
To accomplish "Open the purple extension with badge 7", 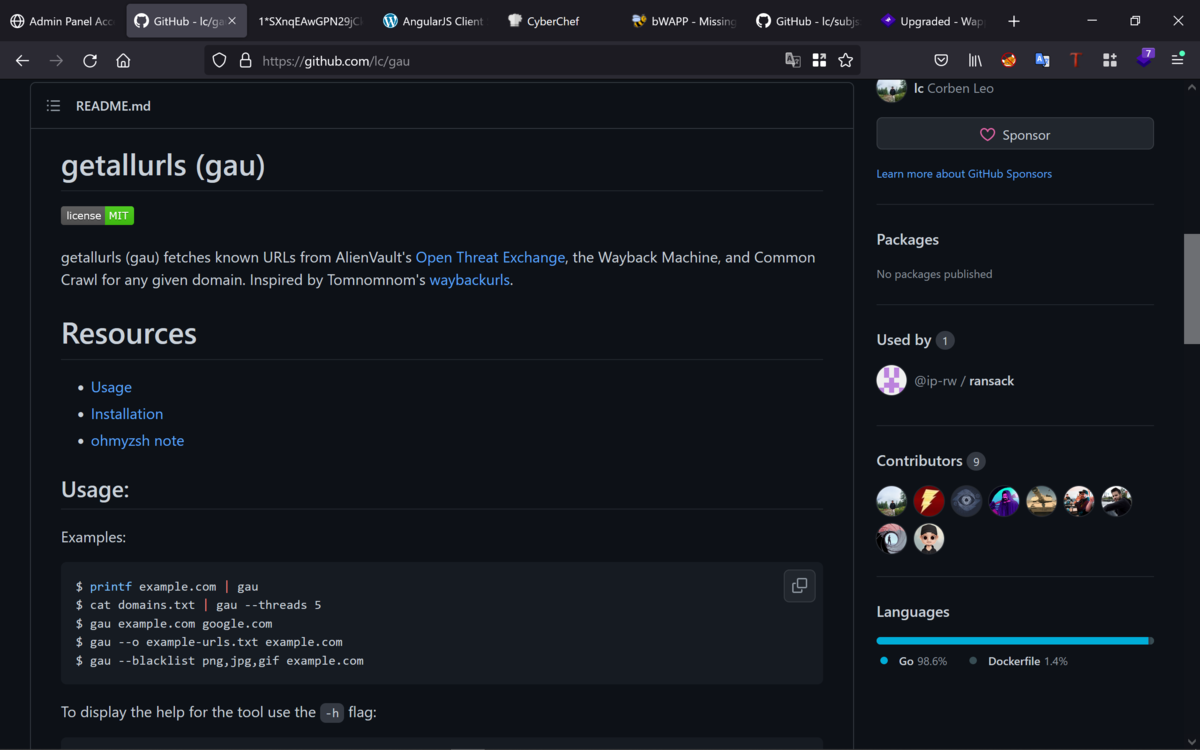I will pyautogui.click(x=1145, y=59).
